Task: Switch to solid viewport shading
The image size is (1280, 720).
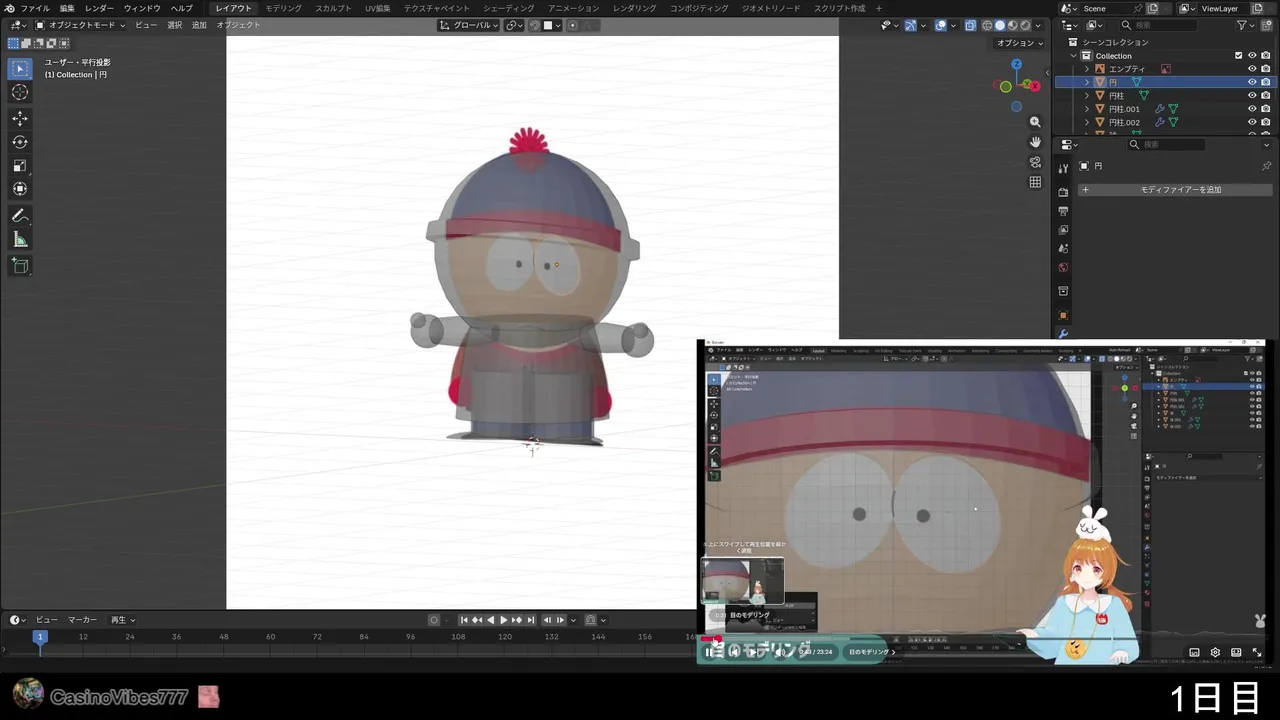Action: (x=999, y=25)
